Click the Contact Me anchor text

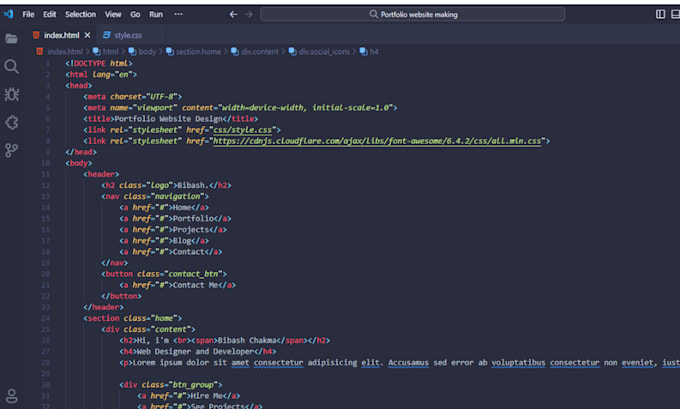point(195,285)
